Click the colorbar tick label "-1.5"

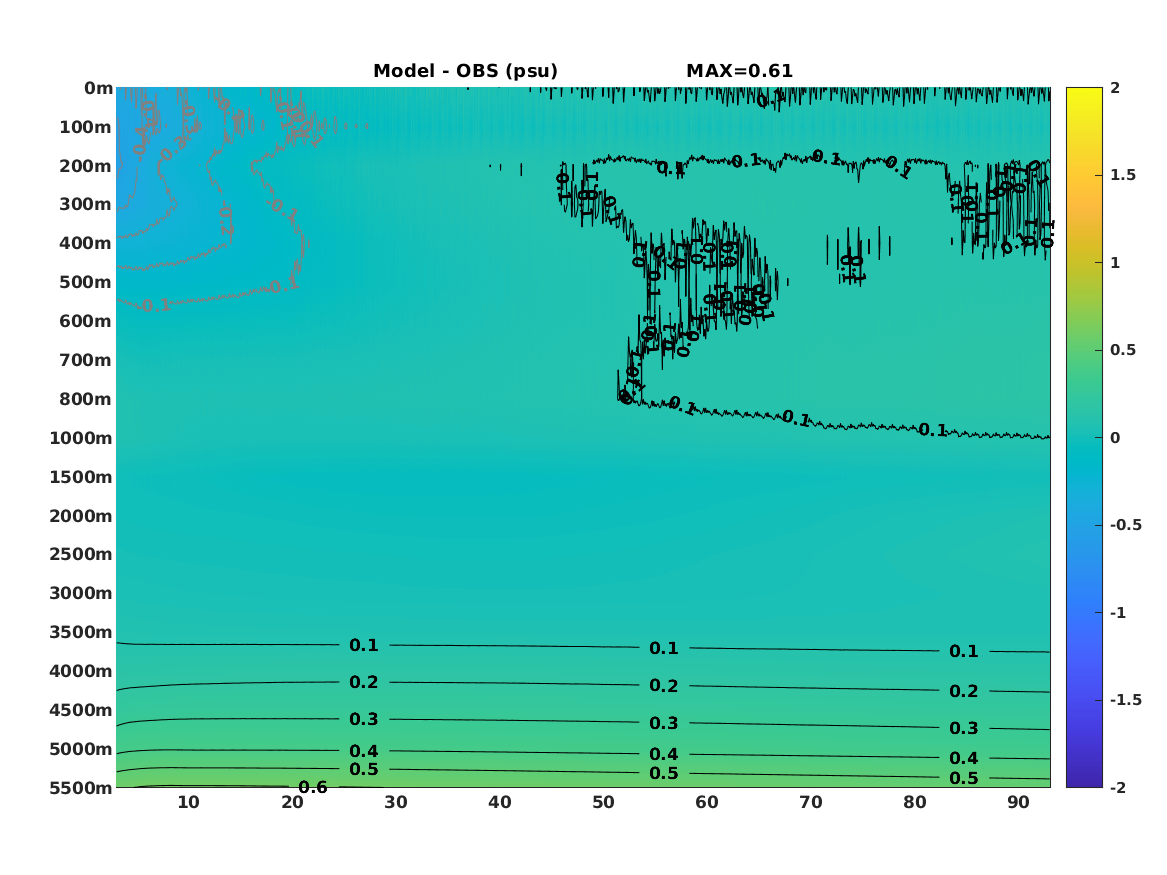(x=1125, y=700)
